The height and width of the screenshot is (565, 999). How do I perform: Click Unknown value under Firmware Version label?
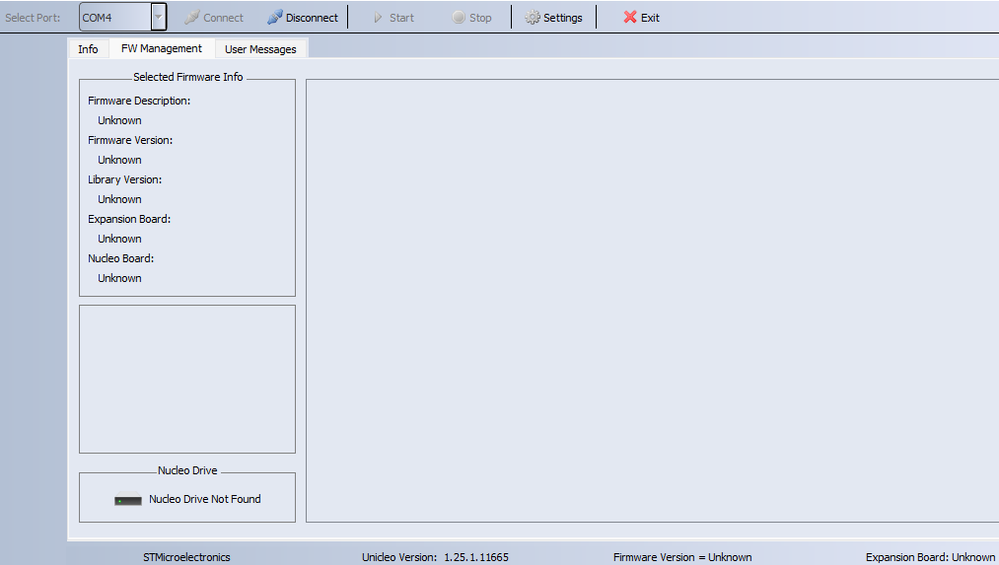[120, 160]
